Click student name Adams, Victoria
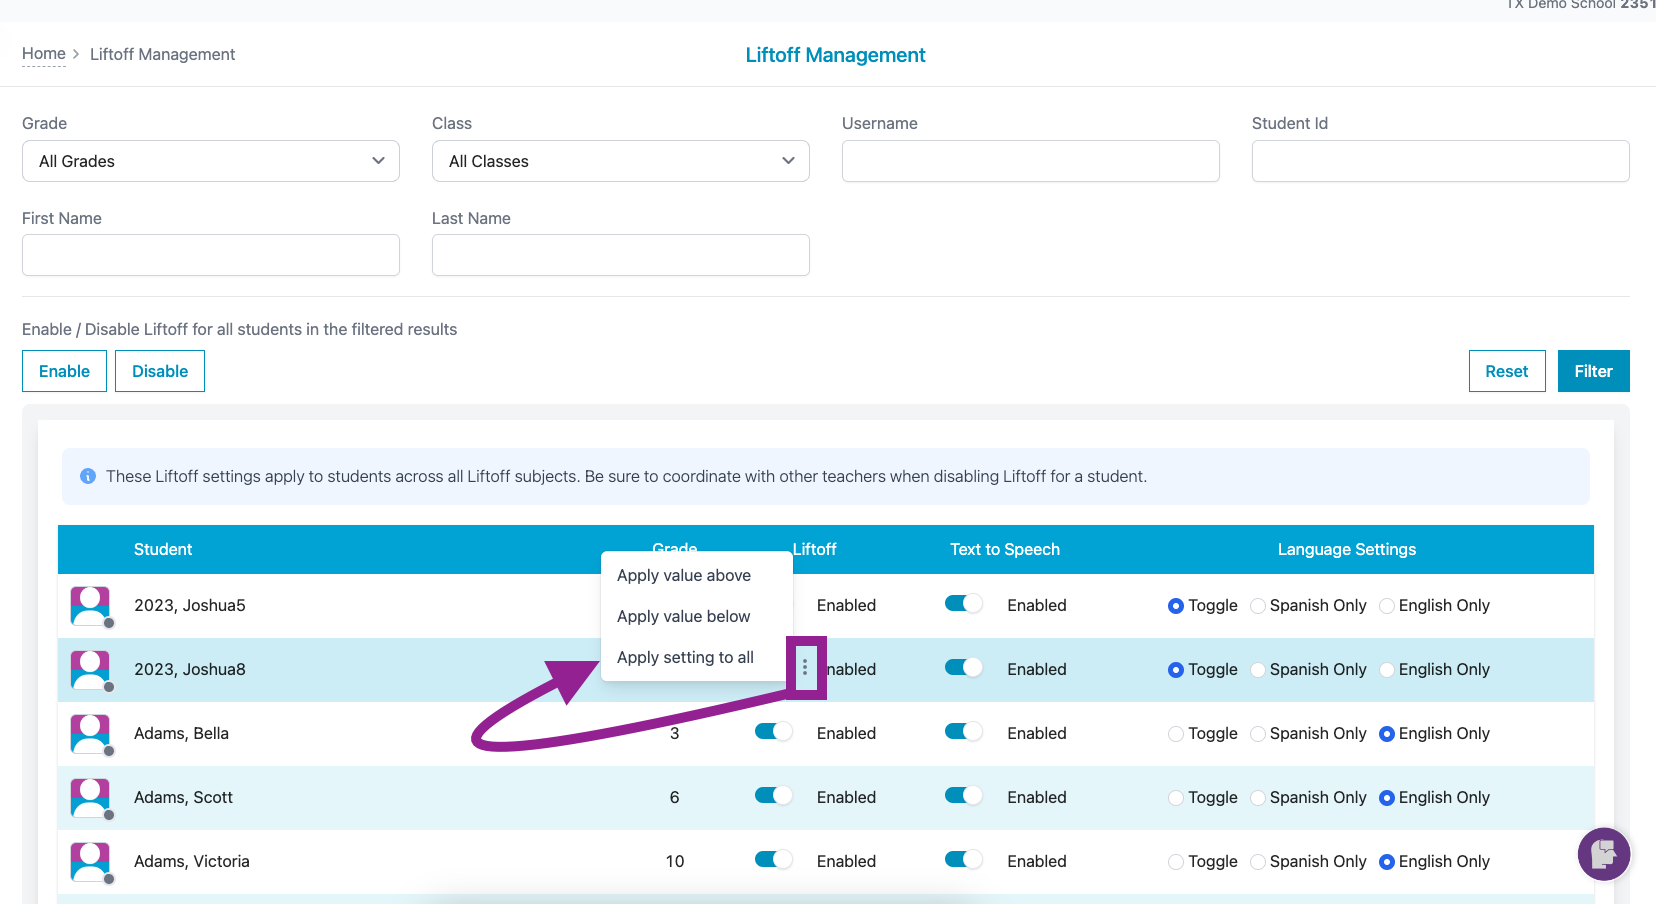The width and height of the screenshot is (1656, 904). tap(192, 861)
